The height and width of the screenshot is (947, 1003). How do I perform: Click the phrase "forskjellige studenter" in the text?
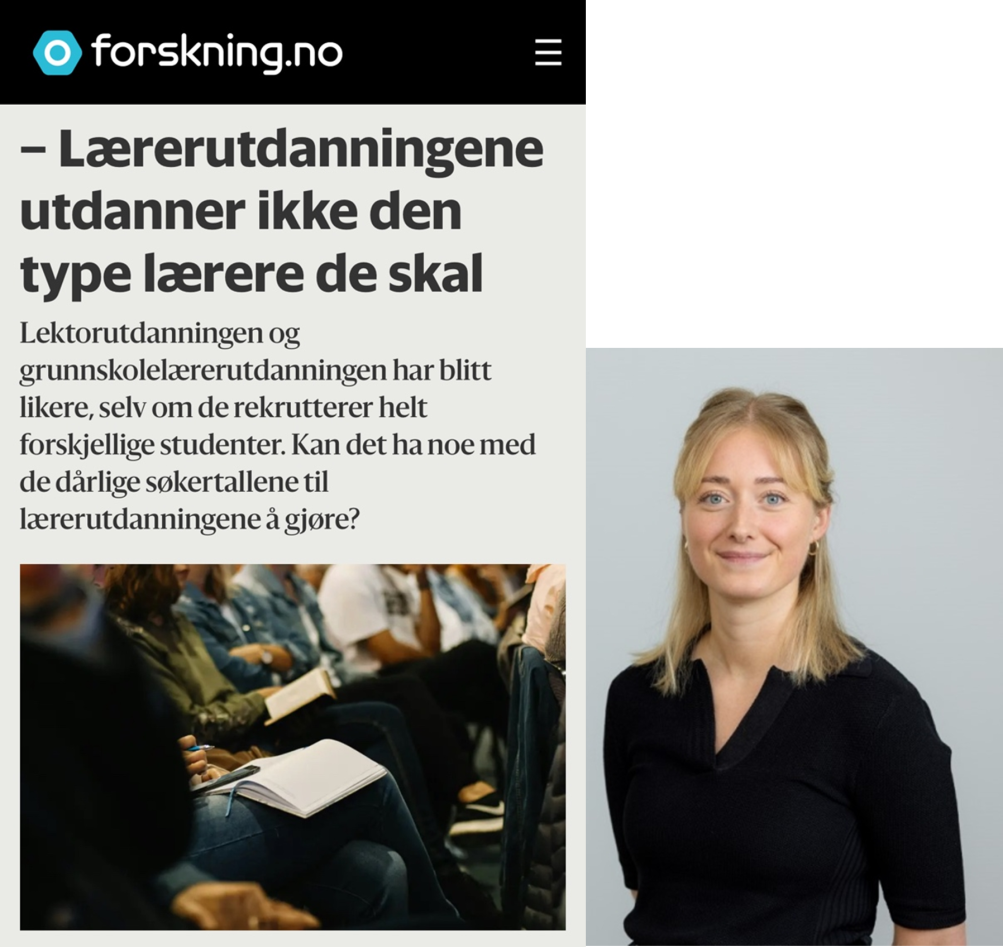pos(152,445)
